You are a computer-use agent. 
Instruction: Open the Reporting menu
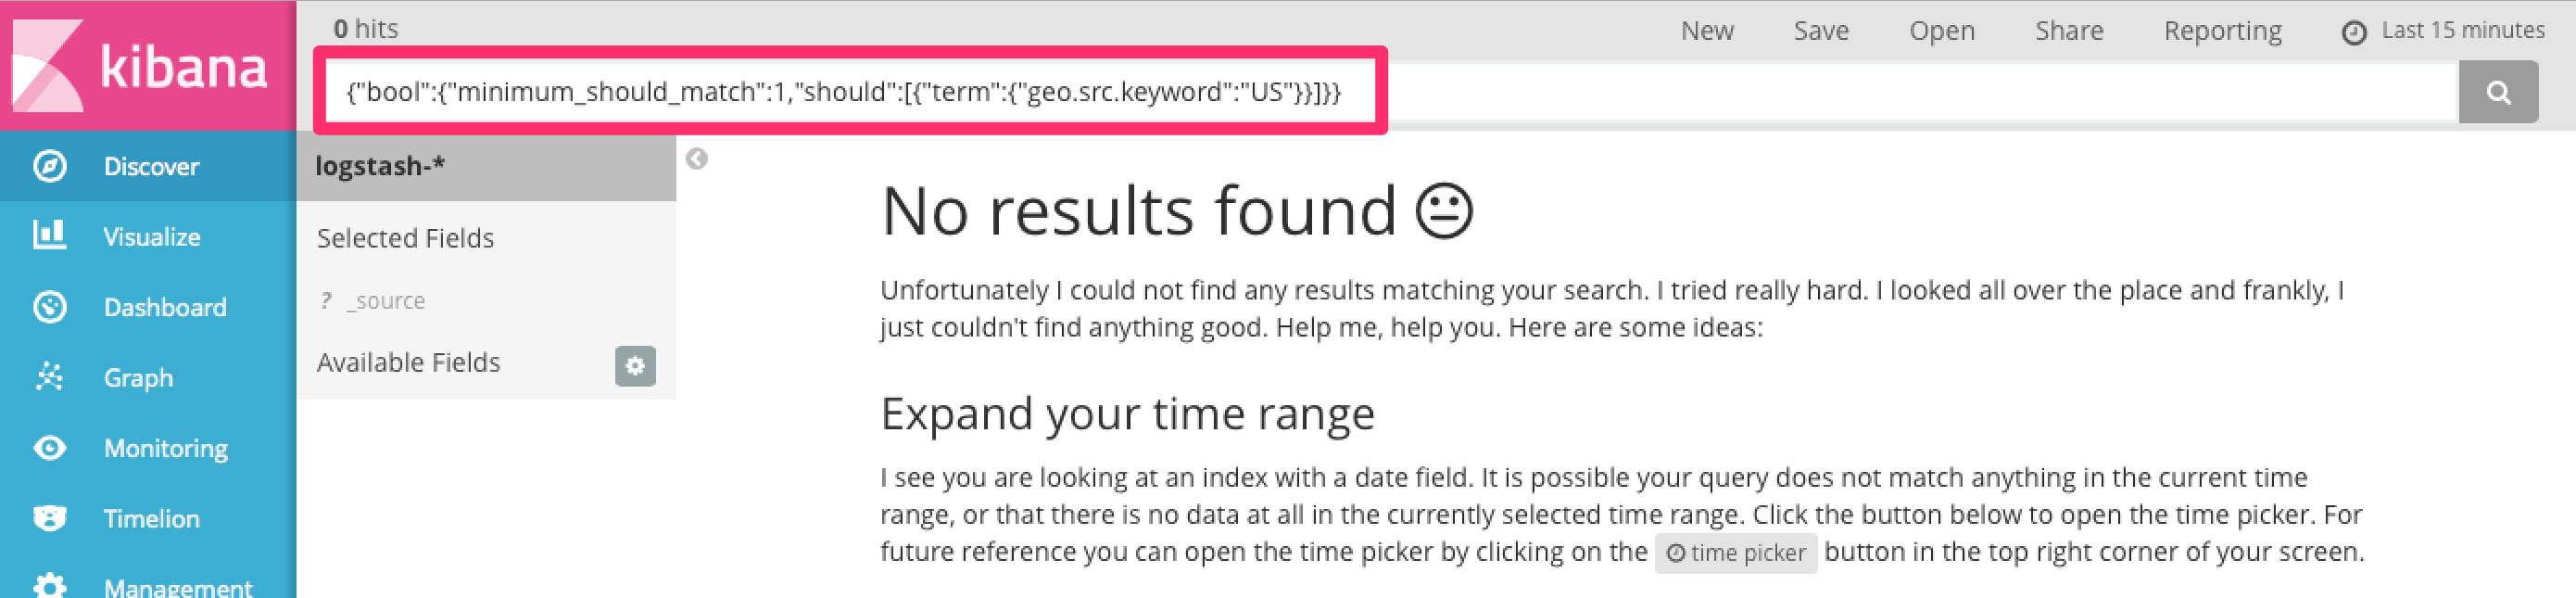point(2222,31)
